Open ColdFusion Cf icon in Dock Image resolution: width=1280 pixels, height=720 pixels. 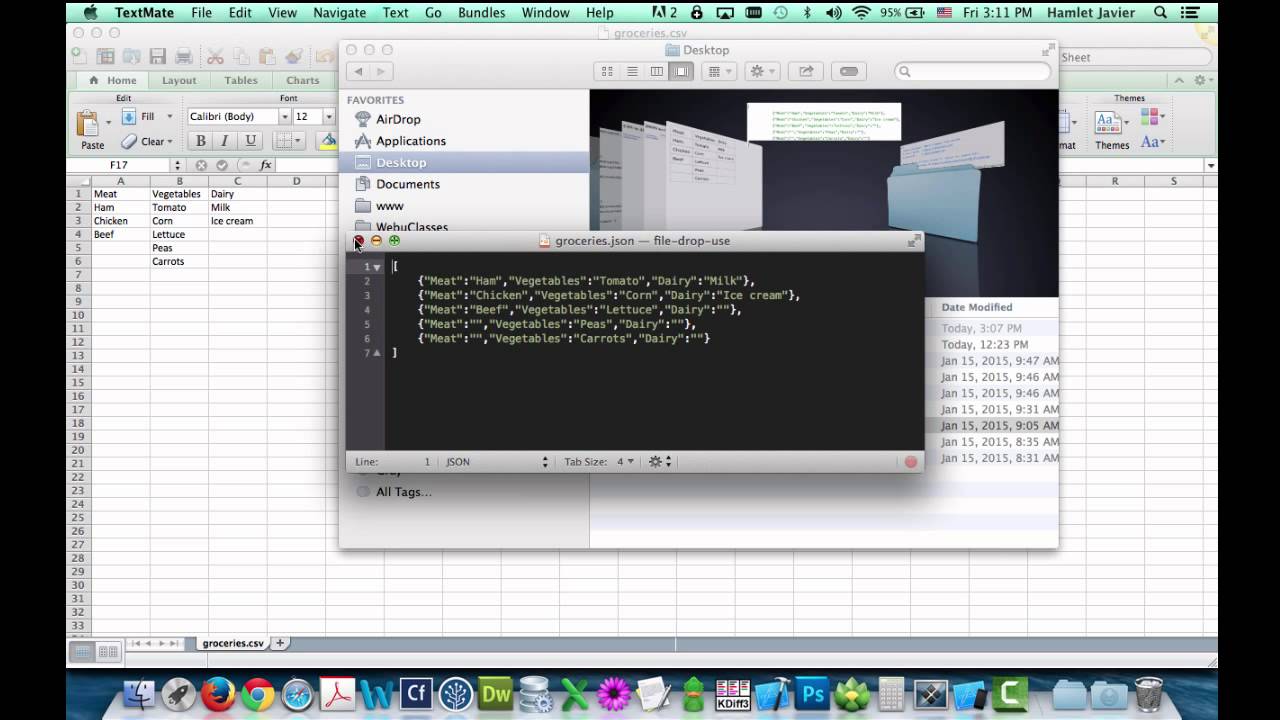click(416, 693)
